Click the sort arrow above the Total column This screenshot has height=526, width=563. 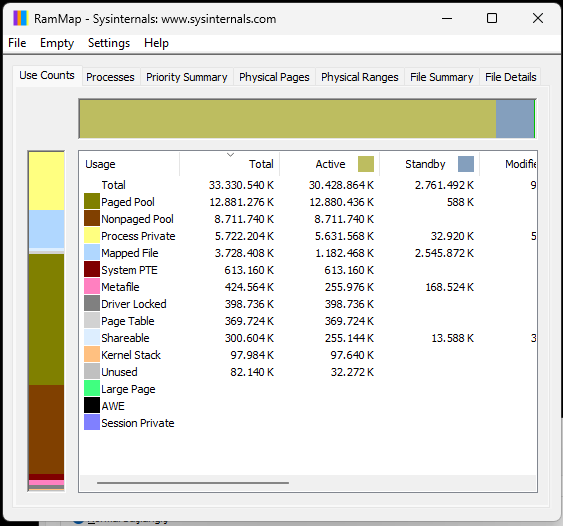point(231,155)
